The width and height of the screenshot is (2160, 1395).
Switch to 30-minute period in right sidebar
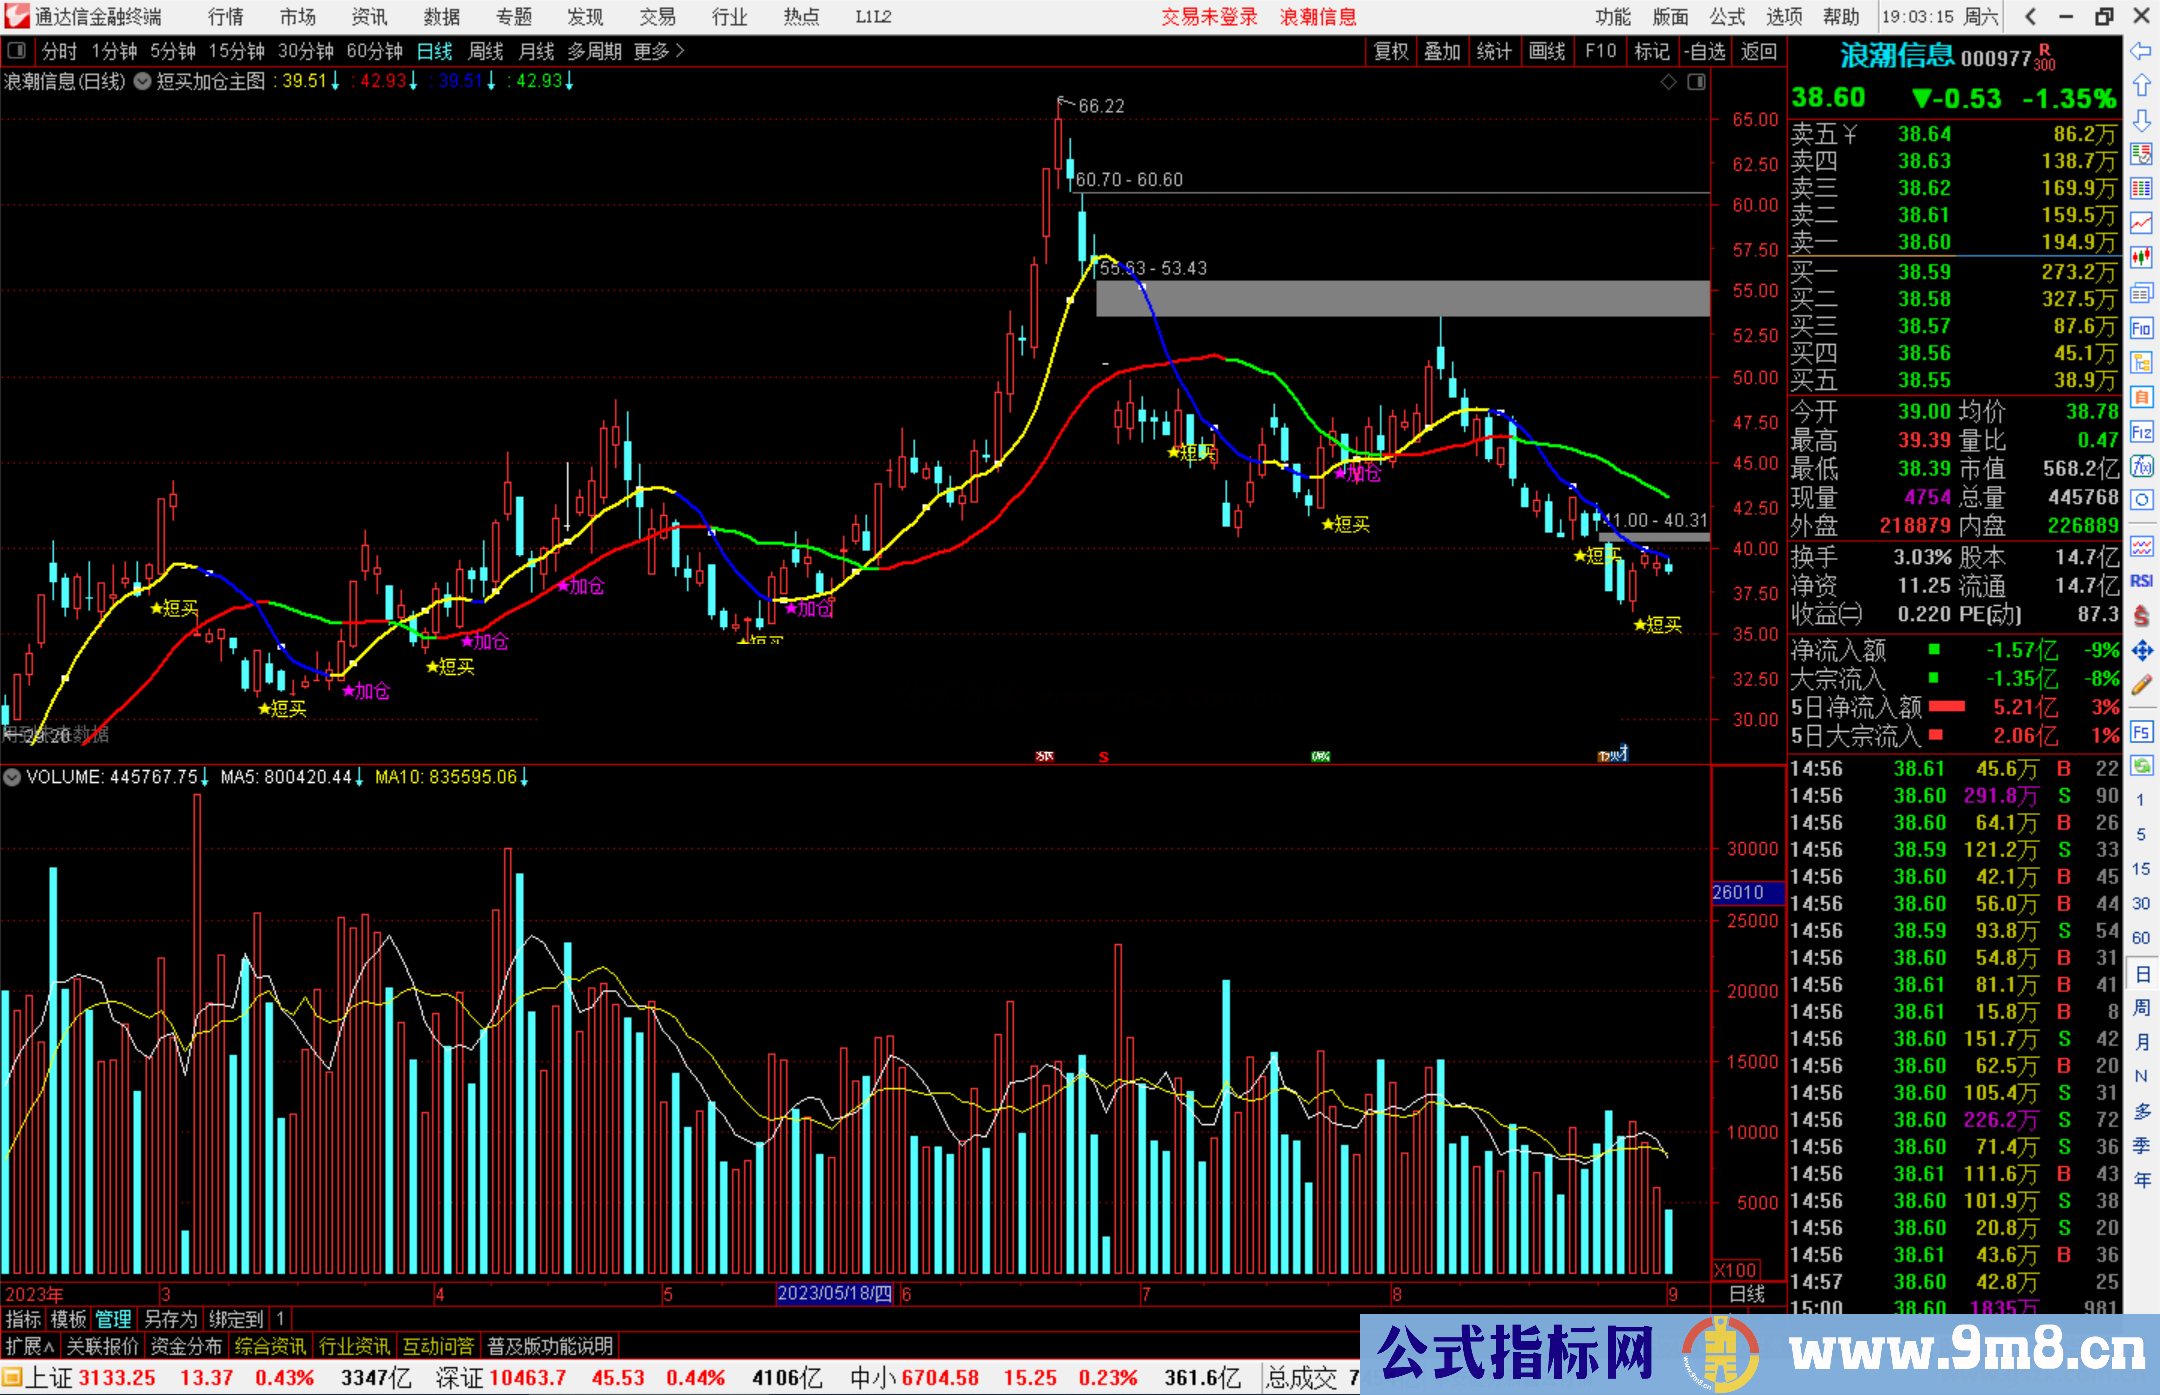(2141, 903)
